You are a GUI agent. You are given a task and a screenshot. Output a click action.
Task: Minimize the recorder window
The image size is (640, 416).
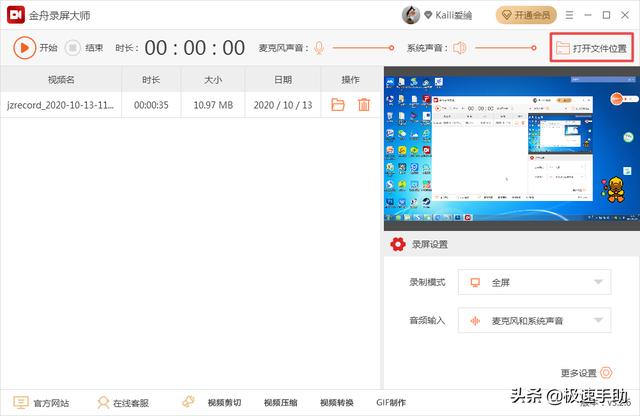588,15
